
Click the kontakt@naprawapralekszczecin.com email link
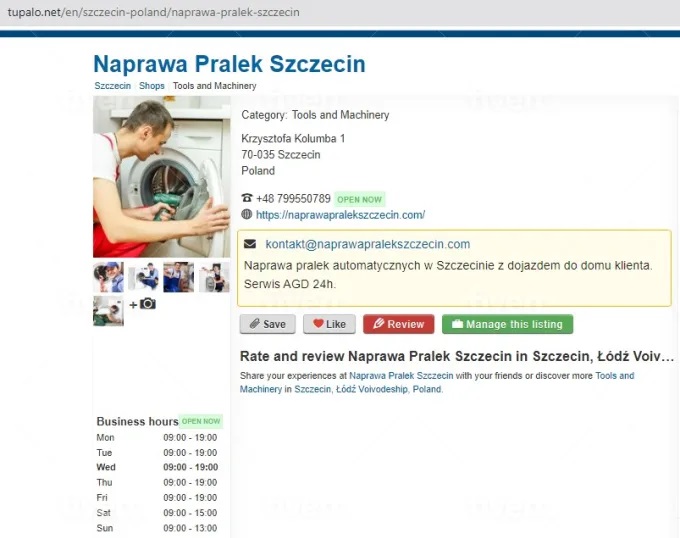(x=368, y=244)
